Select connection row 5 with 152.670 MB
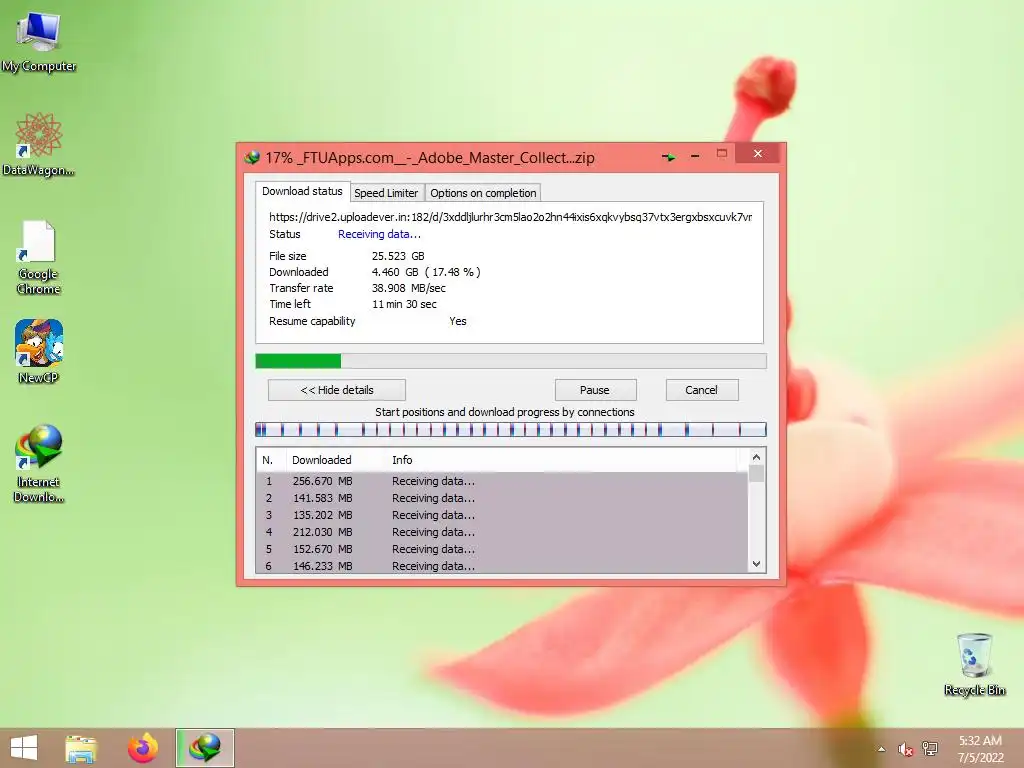The image size is (1024, 768). point(502,549)
